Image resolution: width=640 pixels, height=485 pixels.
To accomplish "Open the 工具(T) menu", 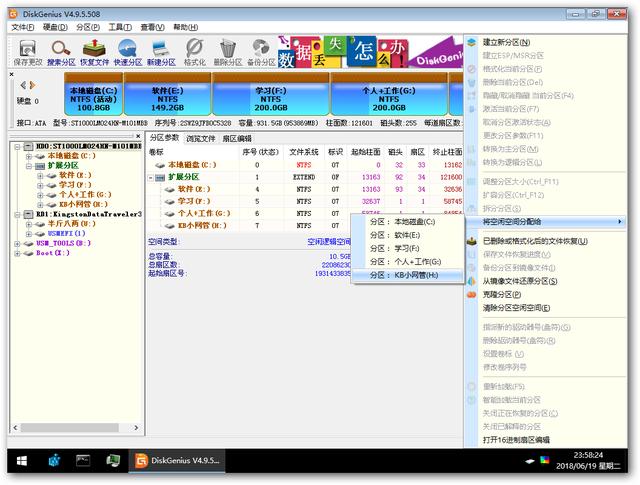I will pyautogui.click(x=119, y=27).
